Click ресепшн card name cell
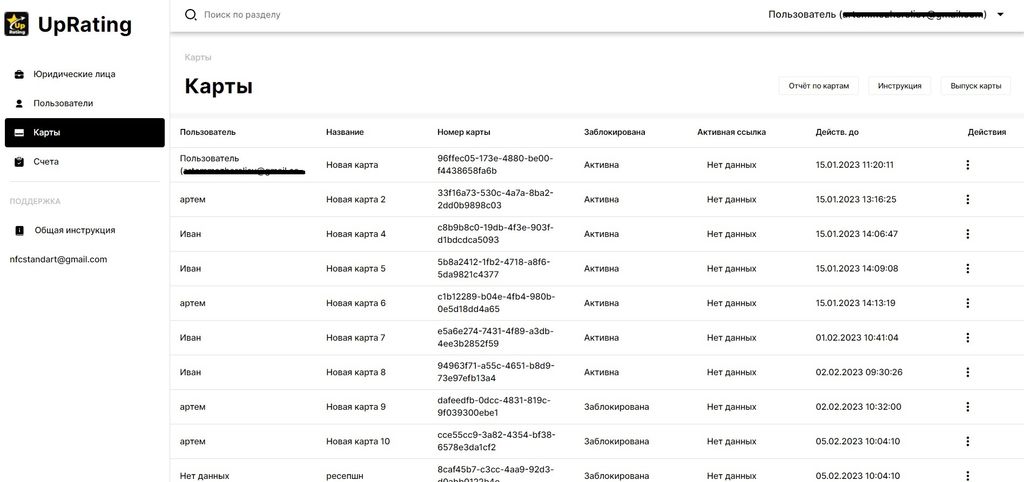 (x=346, y=476)
